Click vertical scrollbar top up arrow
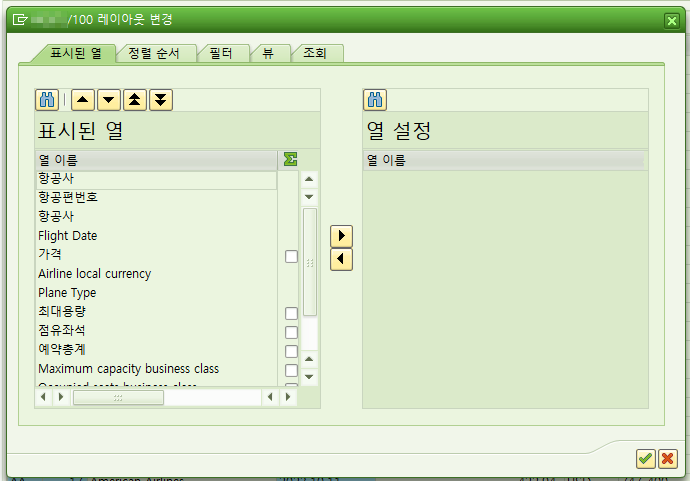The image size is (690, 481). pos(309,179)
